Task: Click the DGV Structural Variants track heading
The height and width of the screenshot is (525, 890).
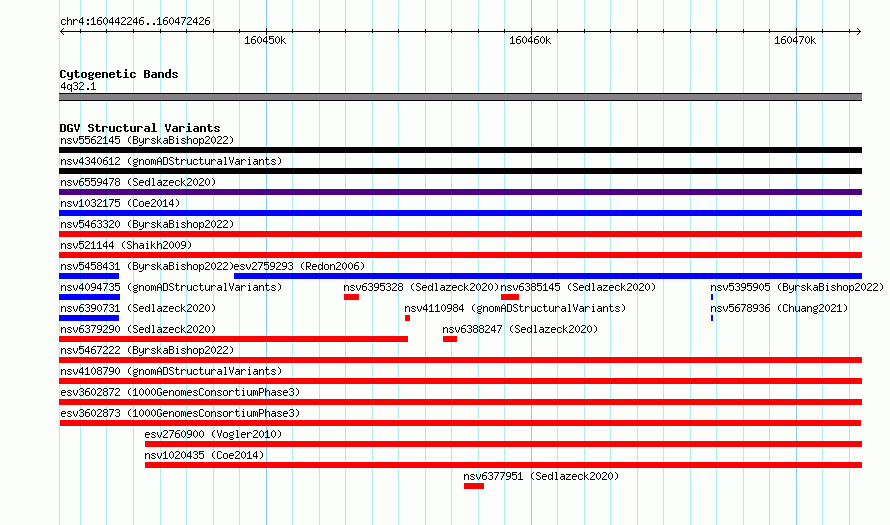Action: [x=140, y=128]
